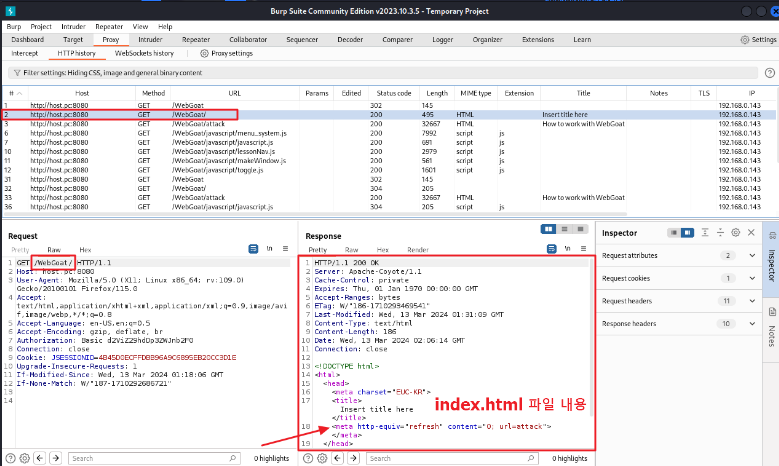Click the filter settings bar
Image resolution: width=779 pixels, height=466 pixels.
coord(383,73)
